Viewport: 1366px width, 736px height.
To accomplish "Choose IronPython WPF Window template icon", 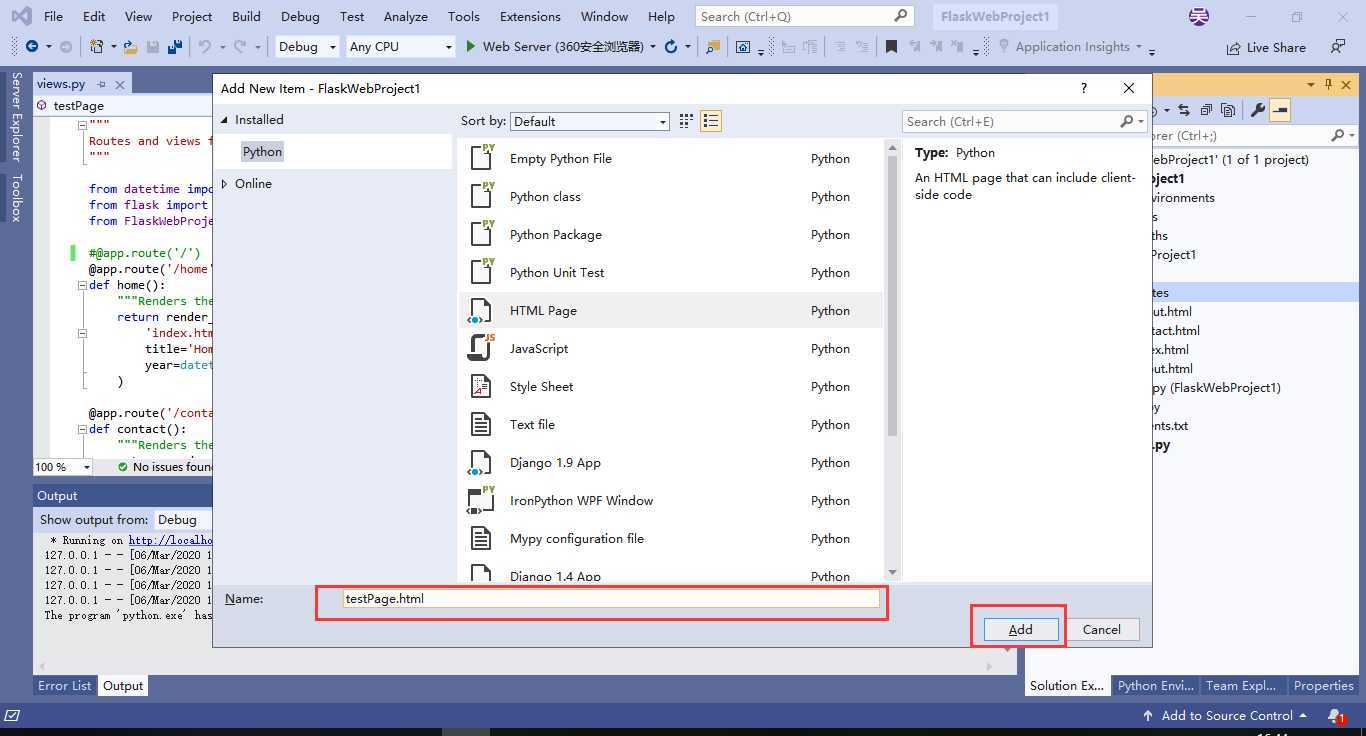I will tap(481, 500).
